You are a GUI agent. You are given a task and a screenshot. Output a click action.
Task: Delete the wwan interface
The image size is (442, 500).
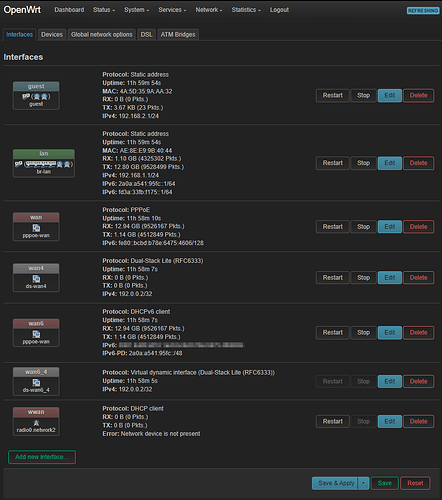419,421
